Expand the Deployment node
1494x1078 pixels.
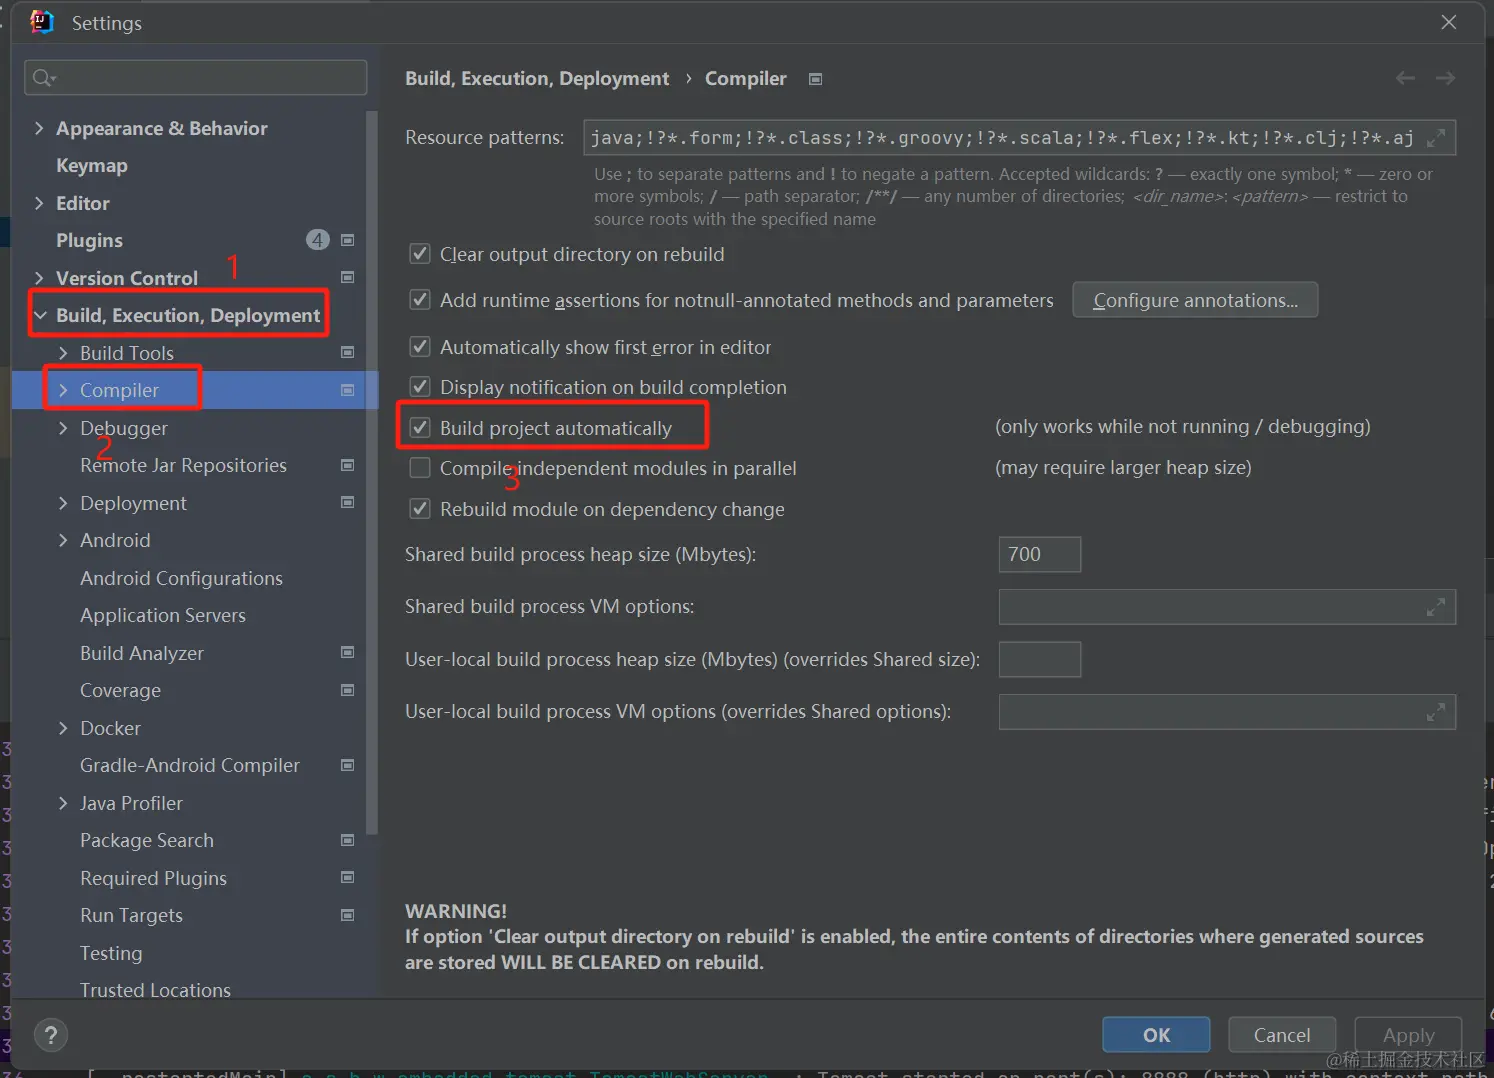pos(63,503)
